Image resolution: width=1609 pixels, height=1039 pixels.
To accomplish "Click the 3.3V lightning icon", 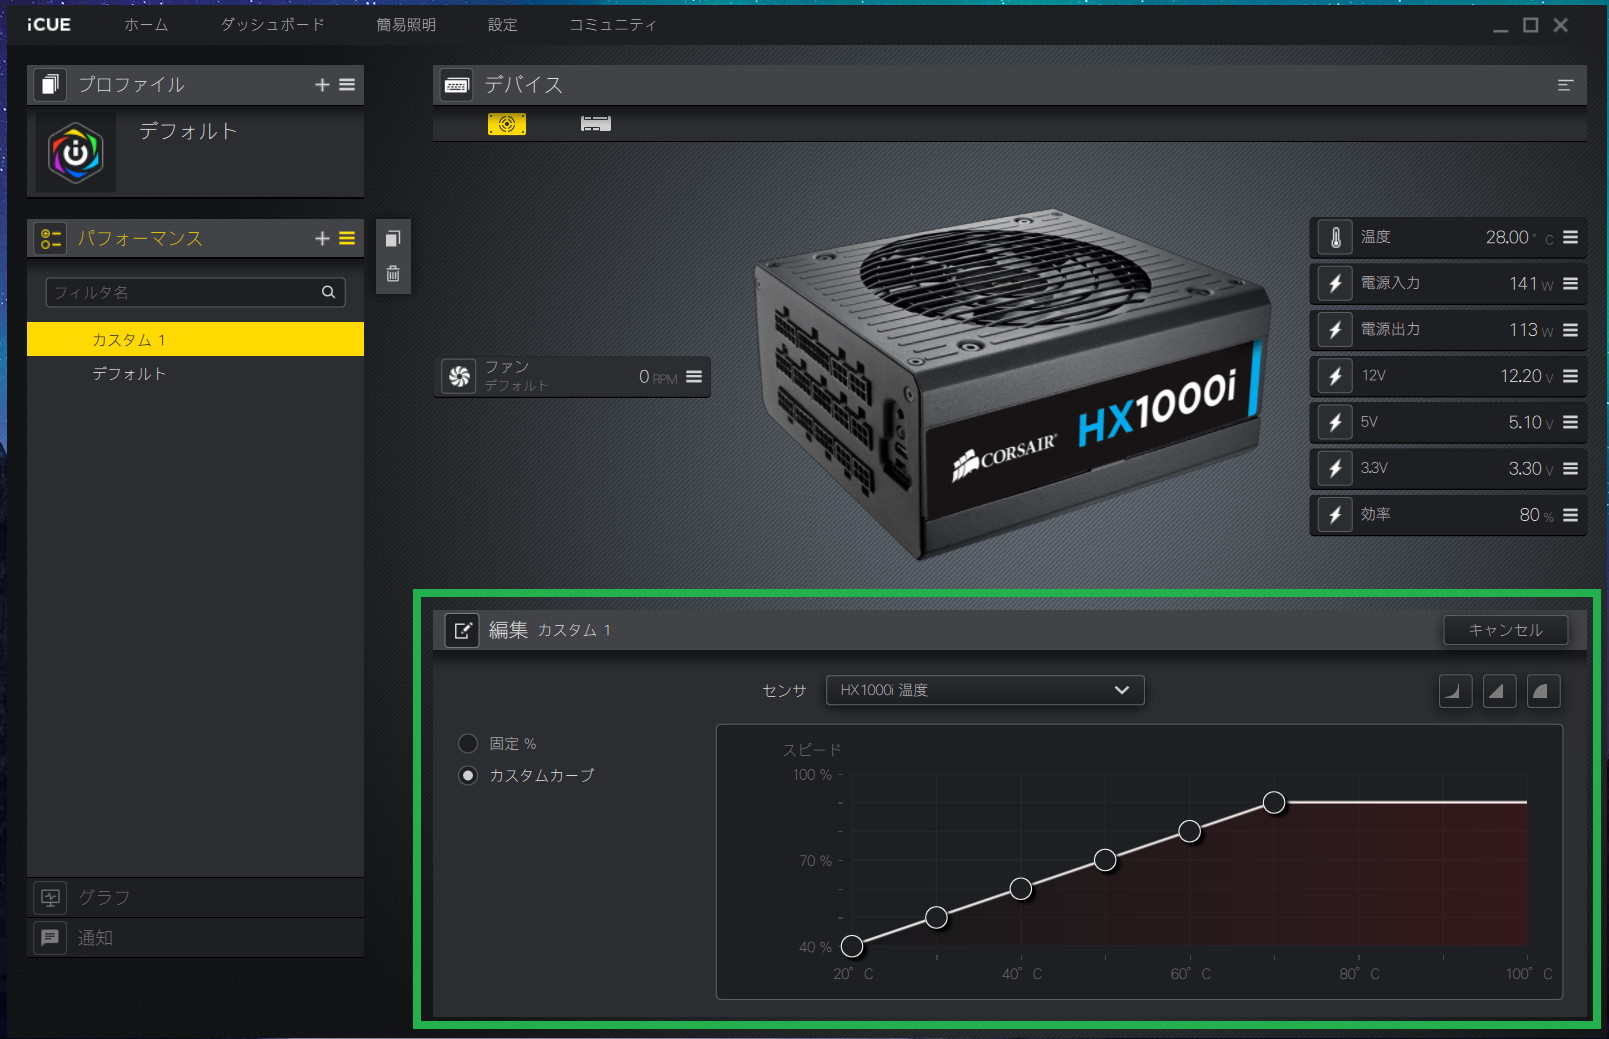I will point(1335,468).
